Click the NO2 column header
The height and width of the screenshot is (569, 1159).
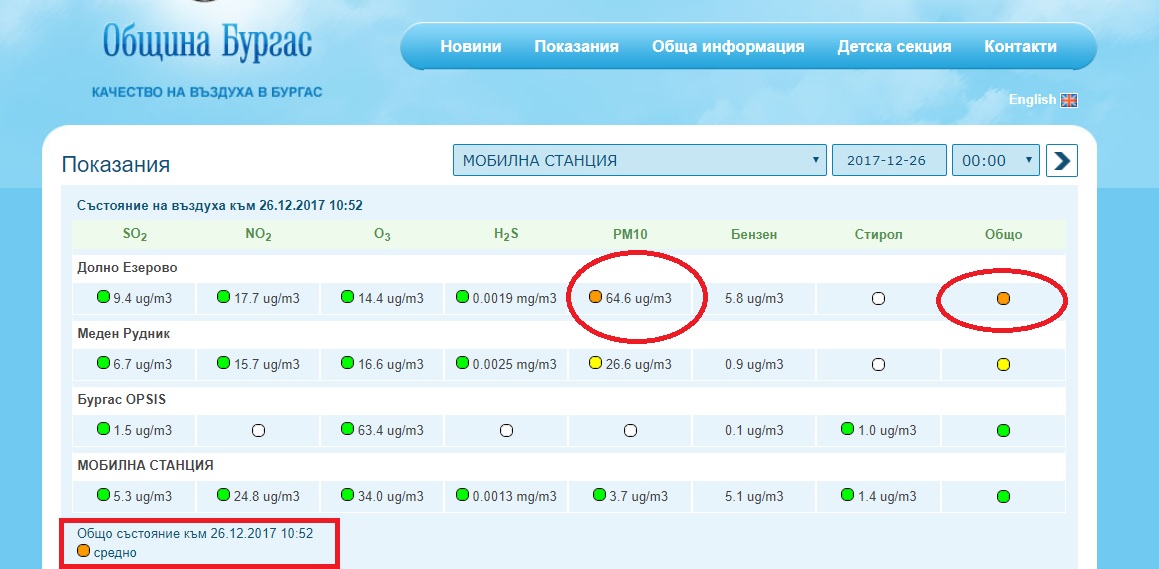click(x=258, y=235)
